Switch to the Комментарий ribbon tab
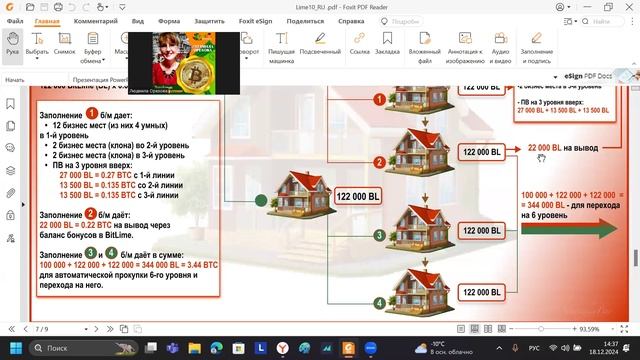Viewport: 640px width, 360px height. point(96,21)
